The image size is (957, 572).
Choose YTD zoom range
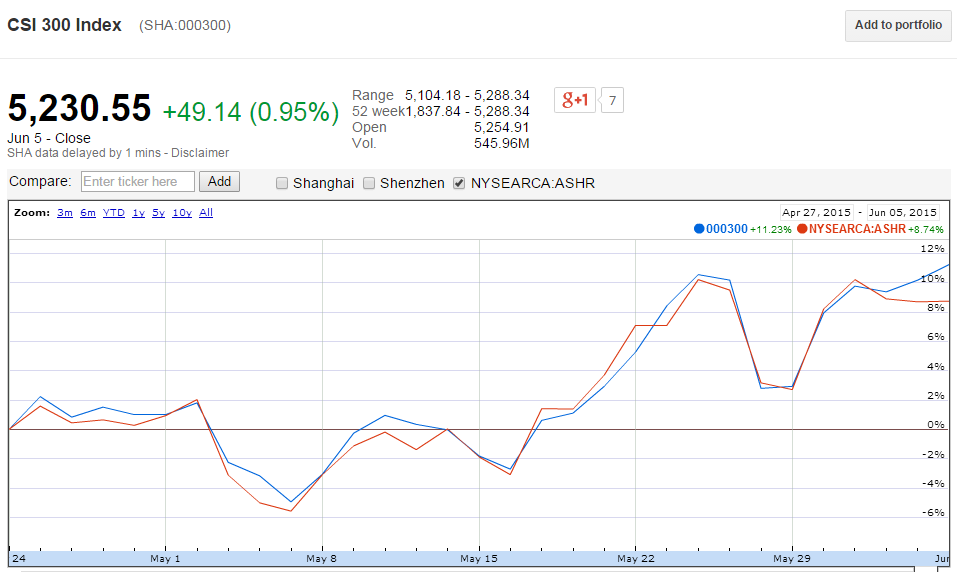pos(113,212)
